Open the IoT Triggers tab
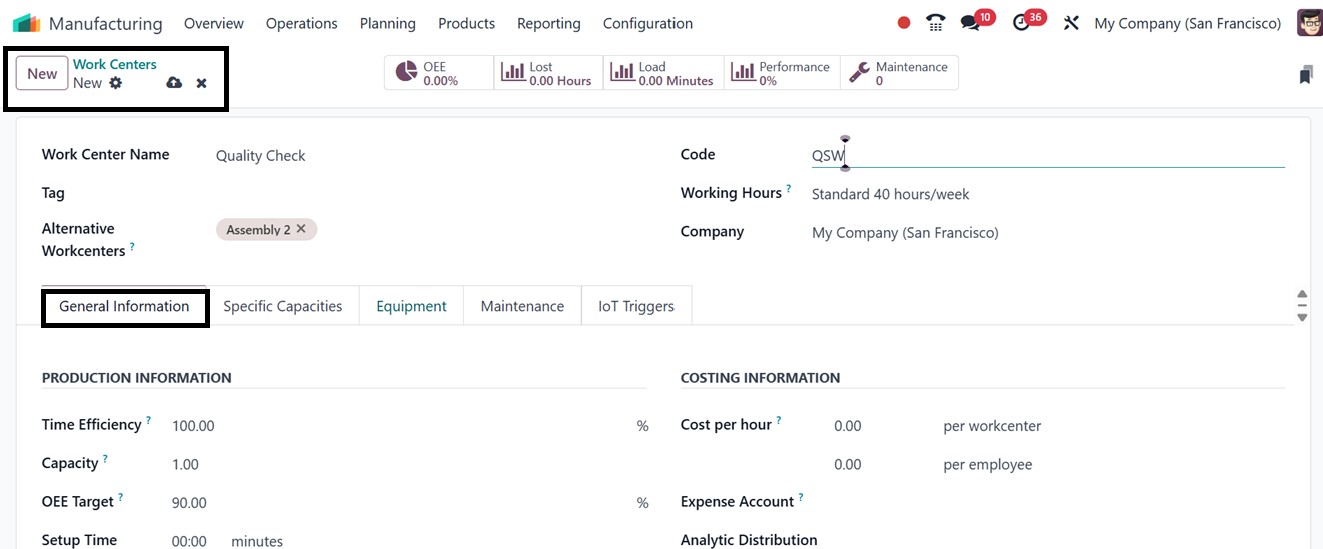 click(x=636, y=306)
